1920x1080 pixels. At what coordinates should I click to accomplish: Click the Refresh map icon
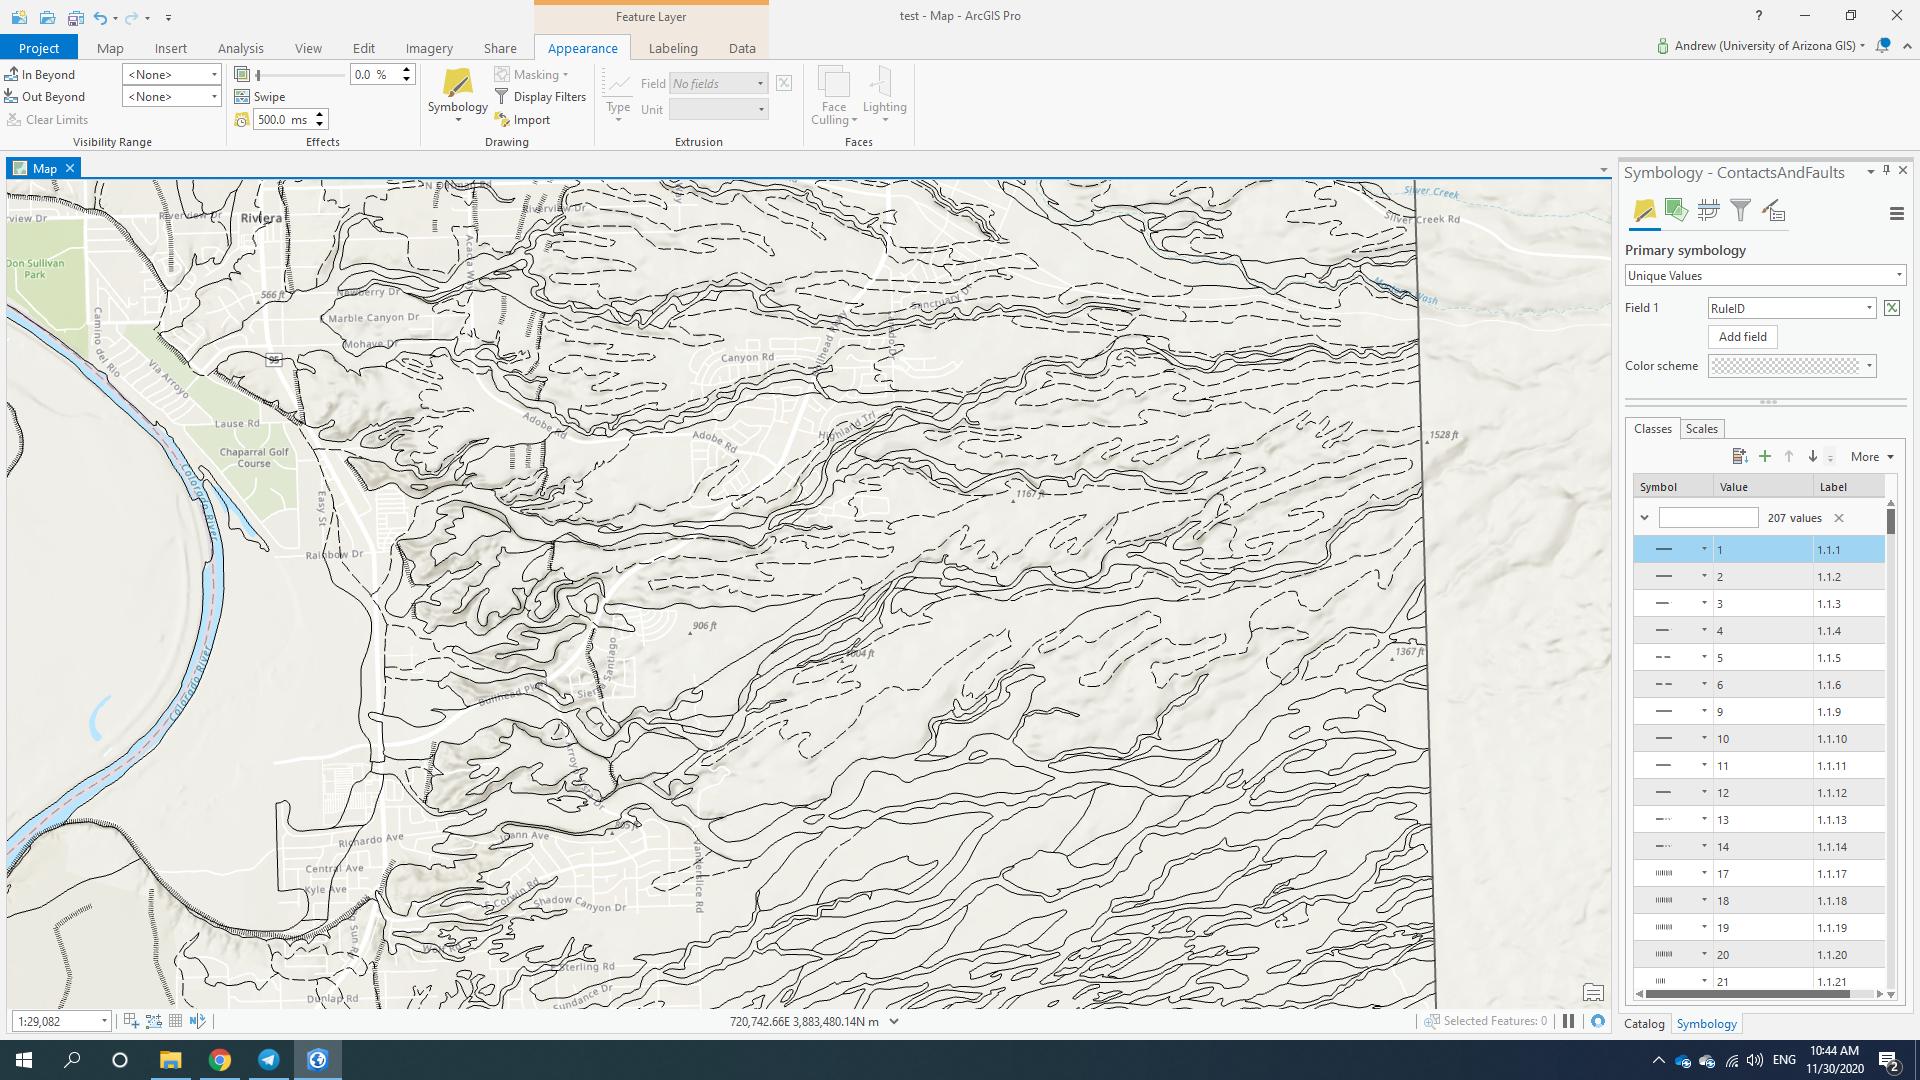coord(1598,1021)
